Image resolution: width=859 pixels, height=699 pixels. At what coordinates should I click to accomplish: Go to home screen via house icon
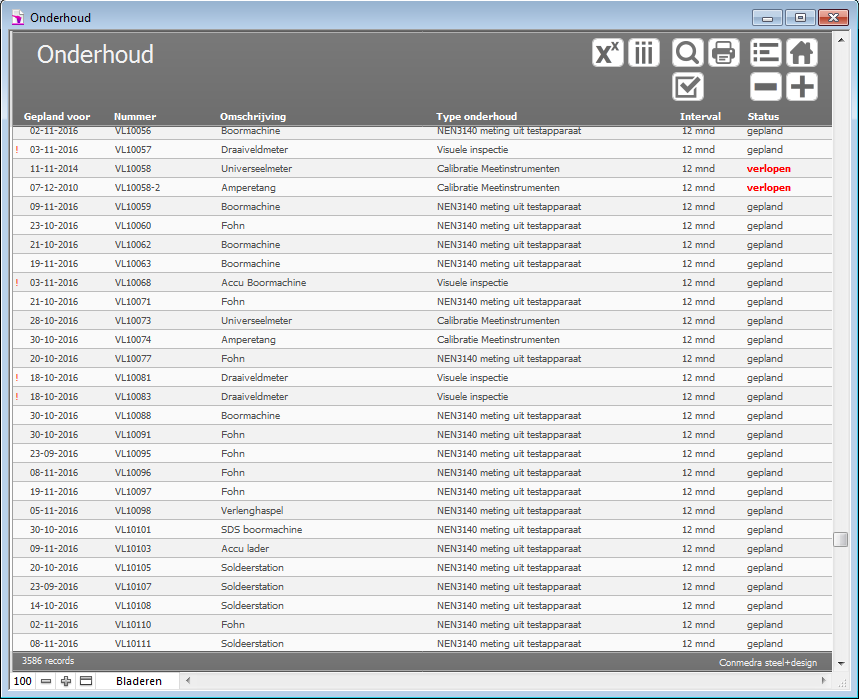802,53
